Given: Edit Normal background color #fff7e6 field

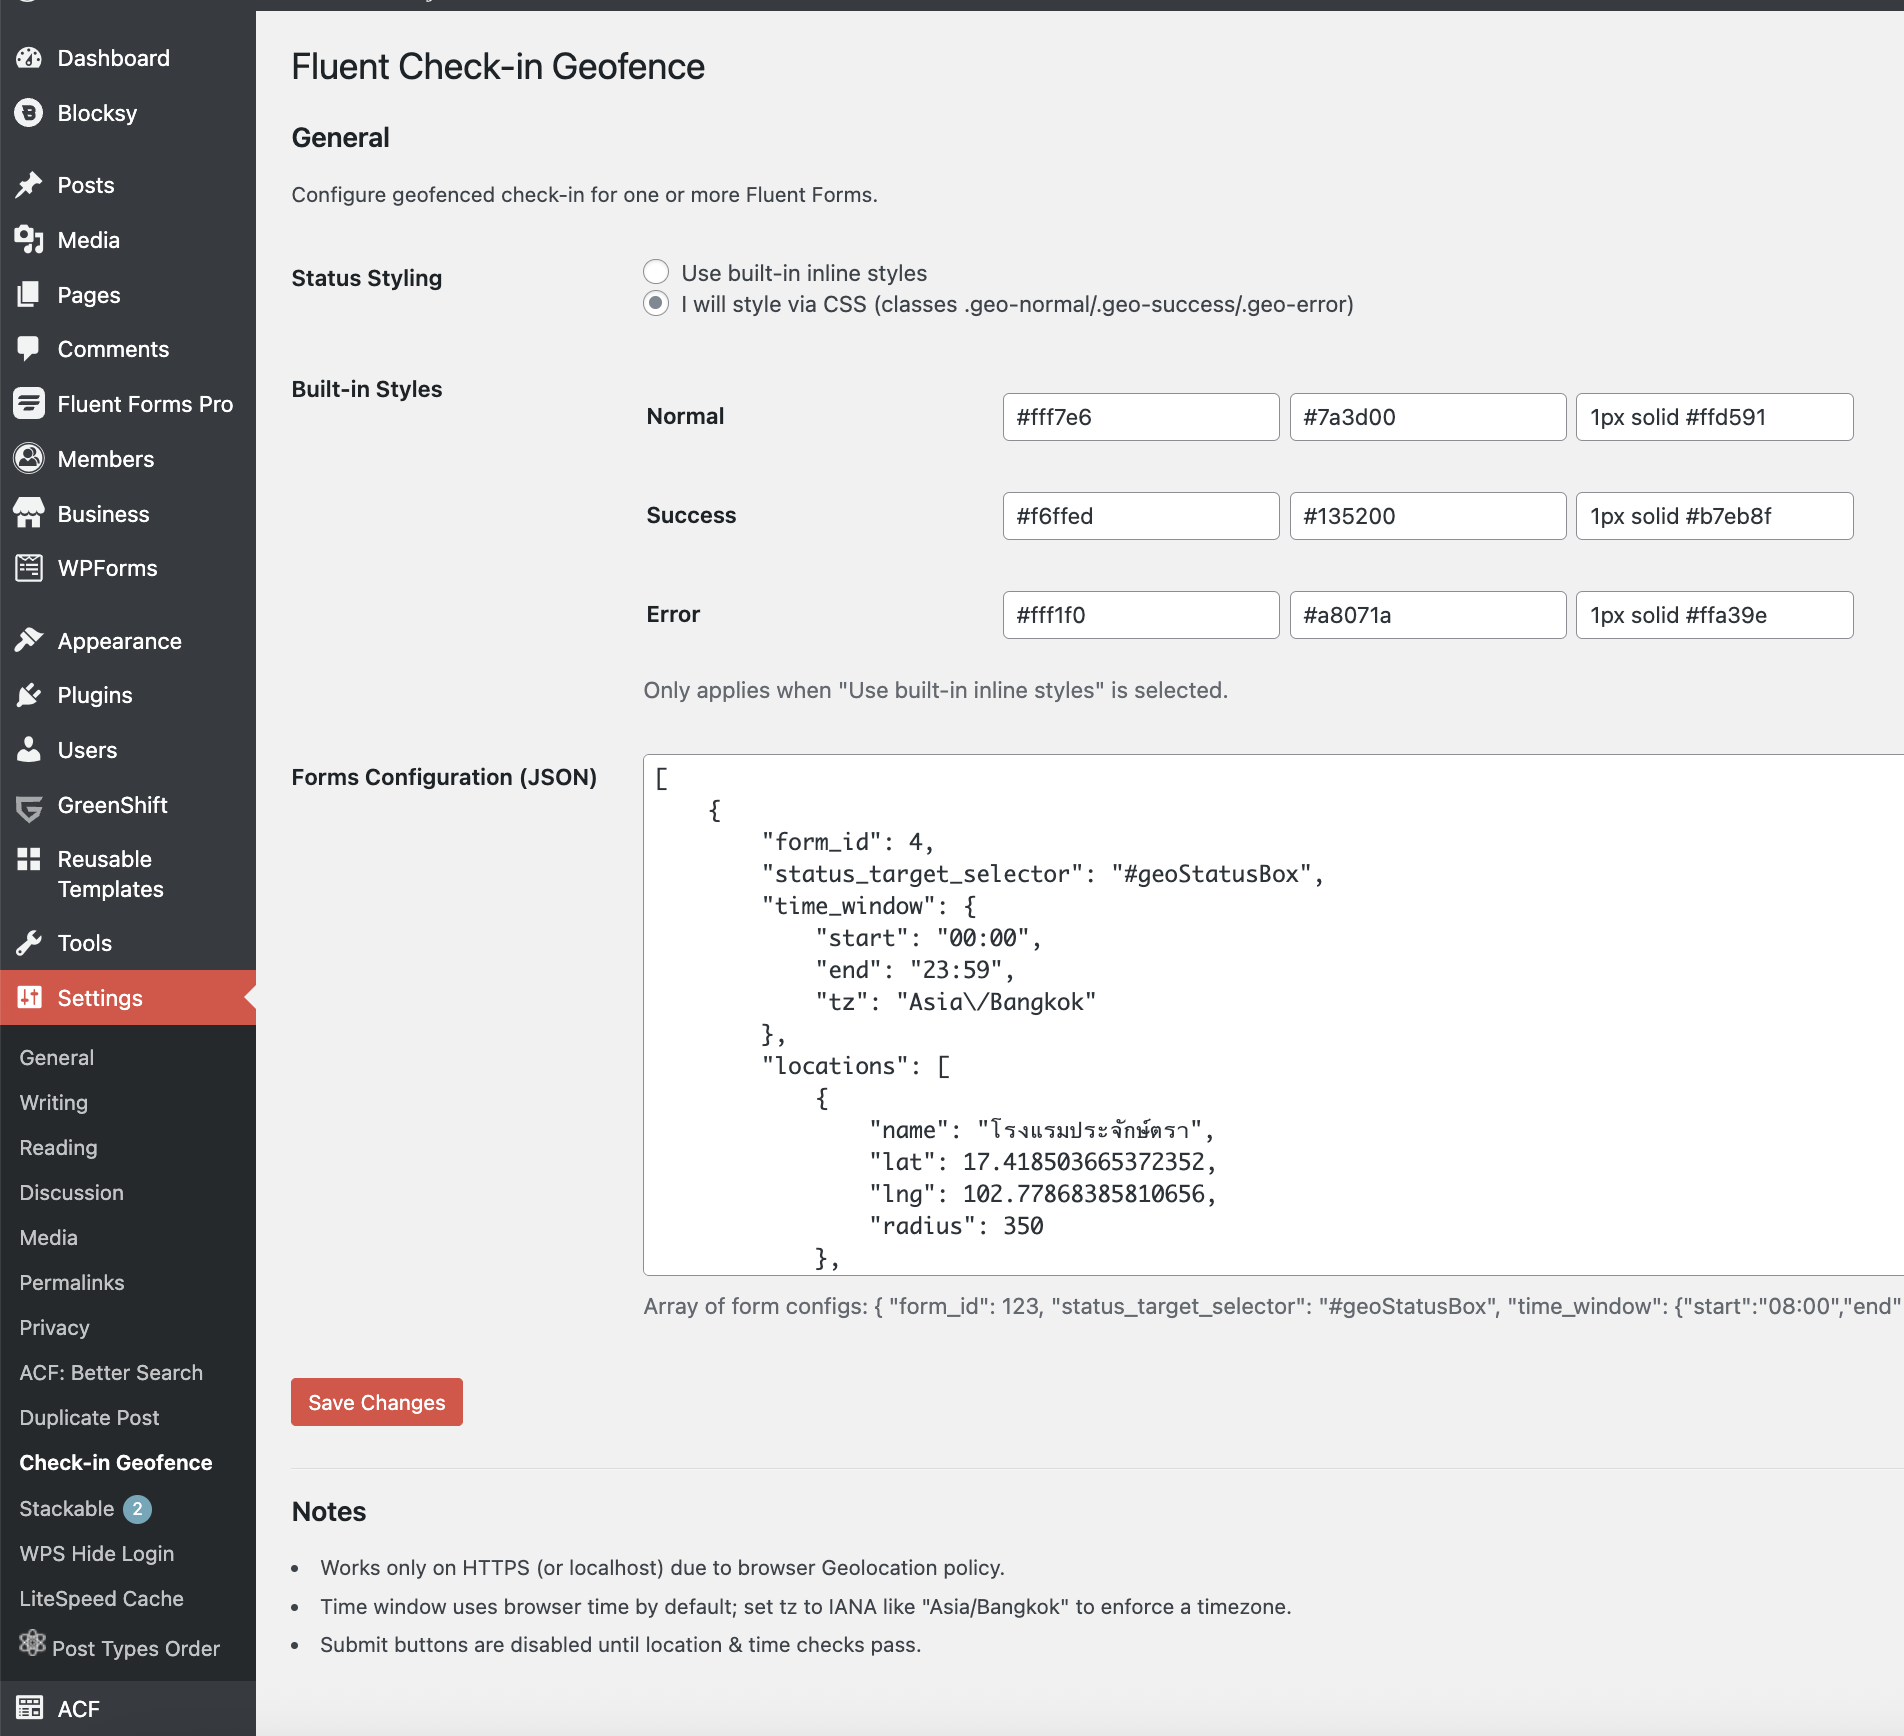Looking at the screenshot, I should (1140, 417).
